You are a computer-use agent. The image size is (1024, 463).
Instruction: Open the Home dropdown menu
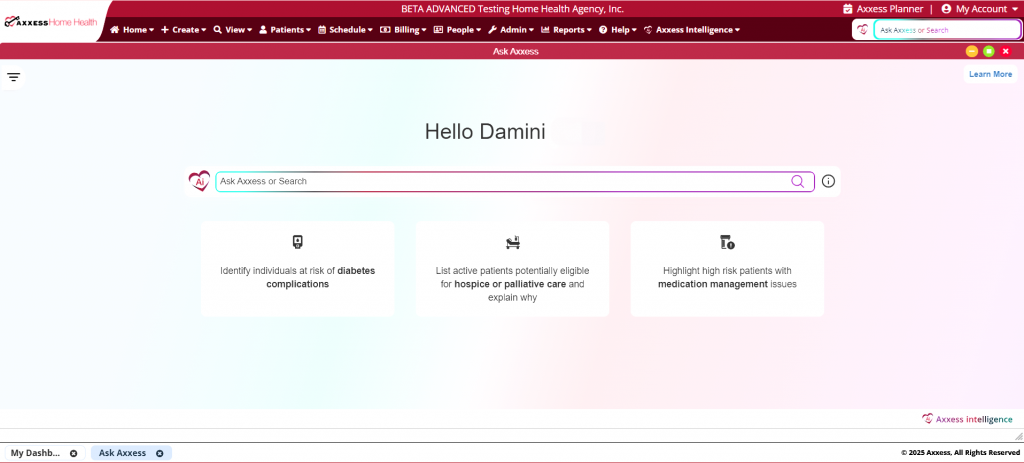point(132,29)
